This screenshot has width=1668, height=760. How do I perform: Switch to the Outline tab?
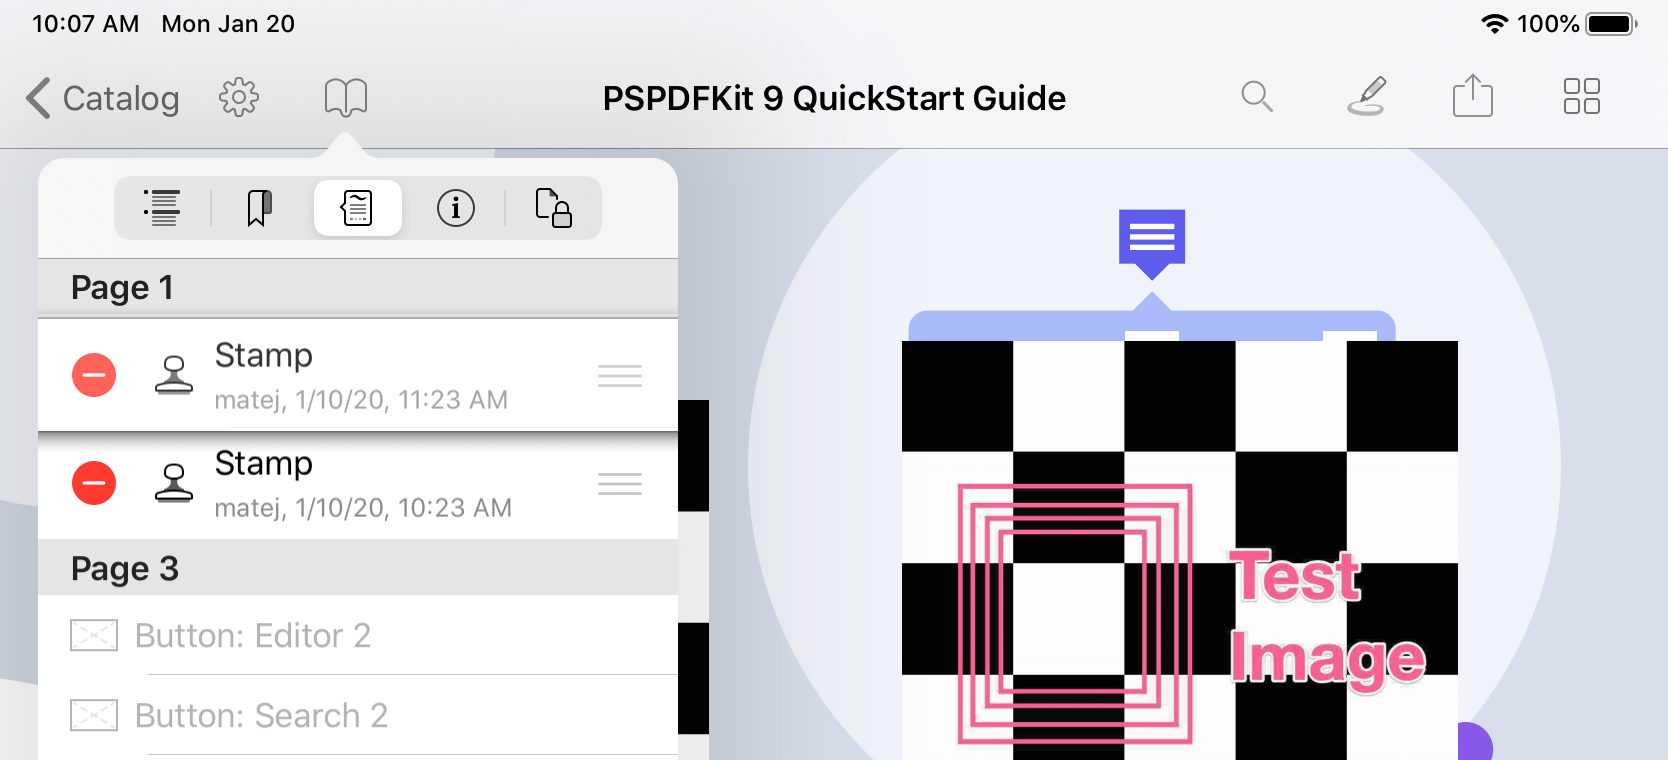(x=162, y=208)
